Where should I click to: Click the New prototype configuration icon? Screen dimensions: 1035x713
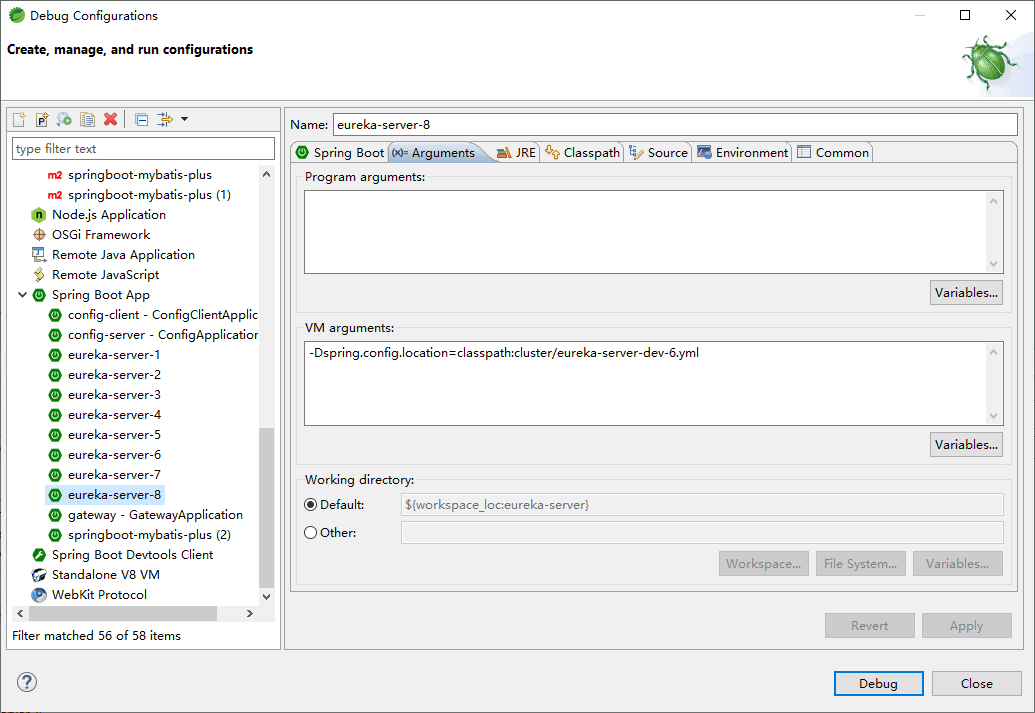coord(42,119)
